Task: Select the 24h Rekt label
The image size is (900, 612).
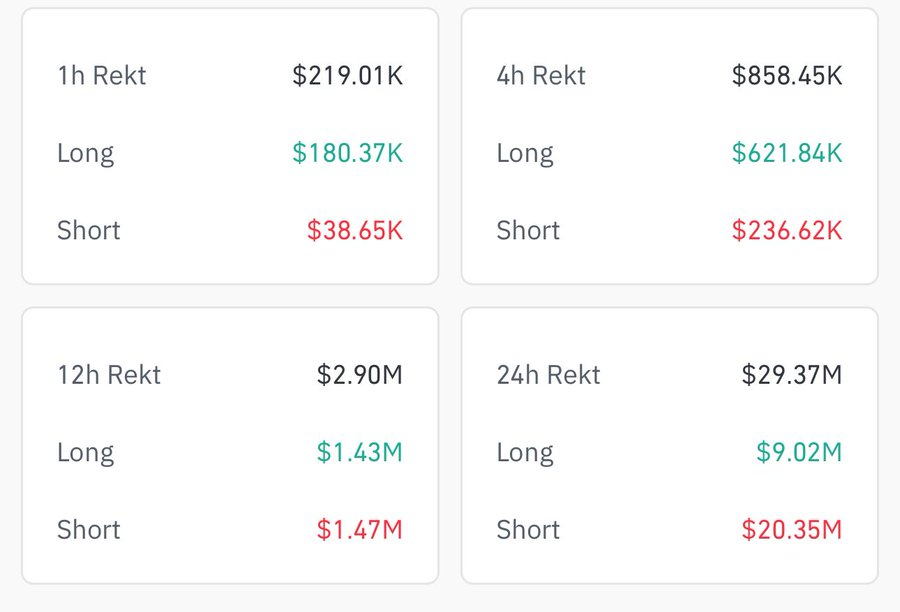Action: (x=548, y=375)
